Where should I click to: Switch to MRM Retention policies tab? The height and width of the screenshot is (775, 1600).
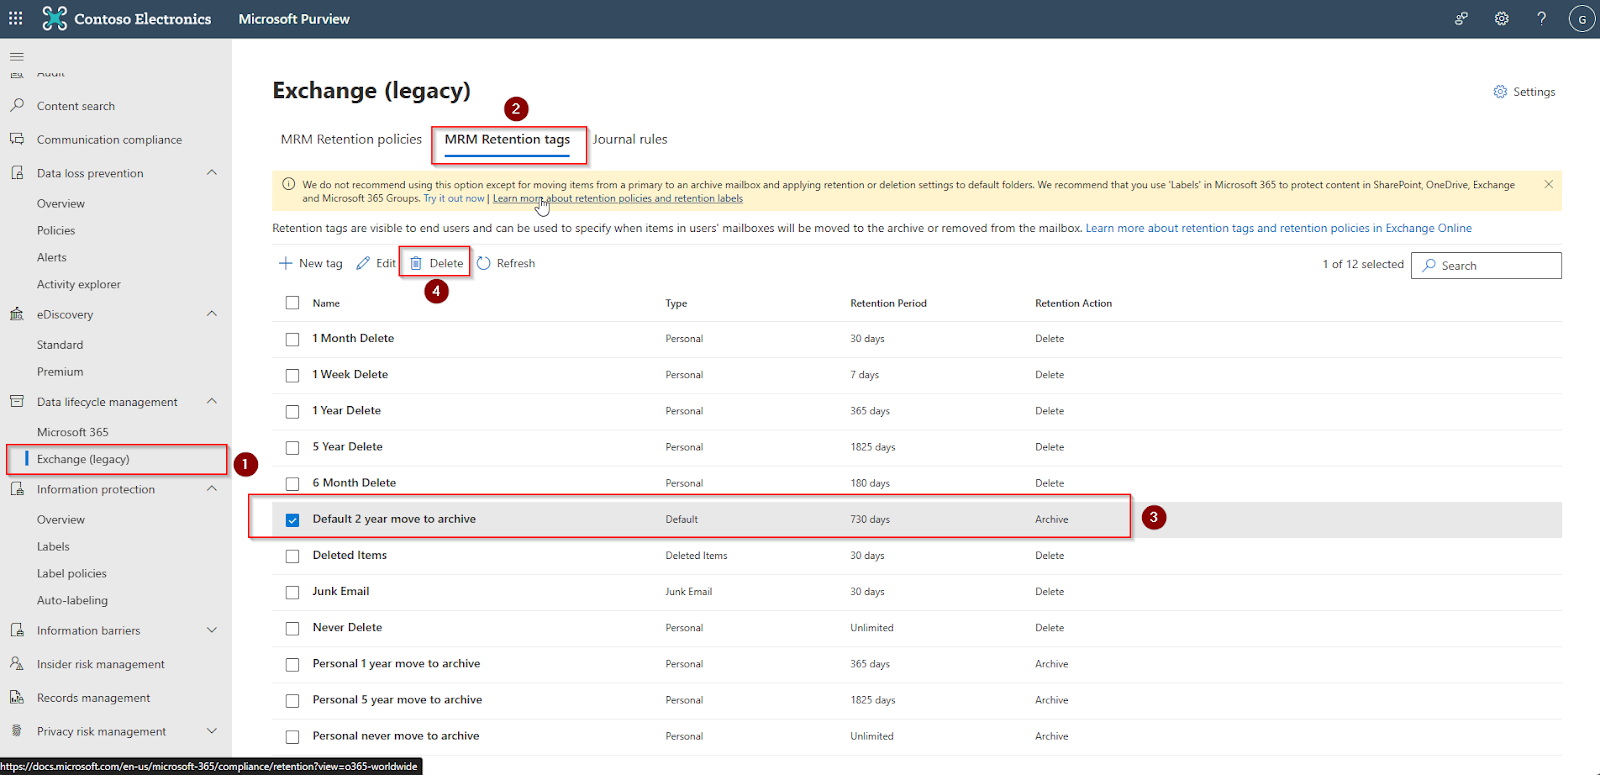[x=351, y=139]
